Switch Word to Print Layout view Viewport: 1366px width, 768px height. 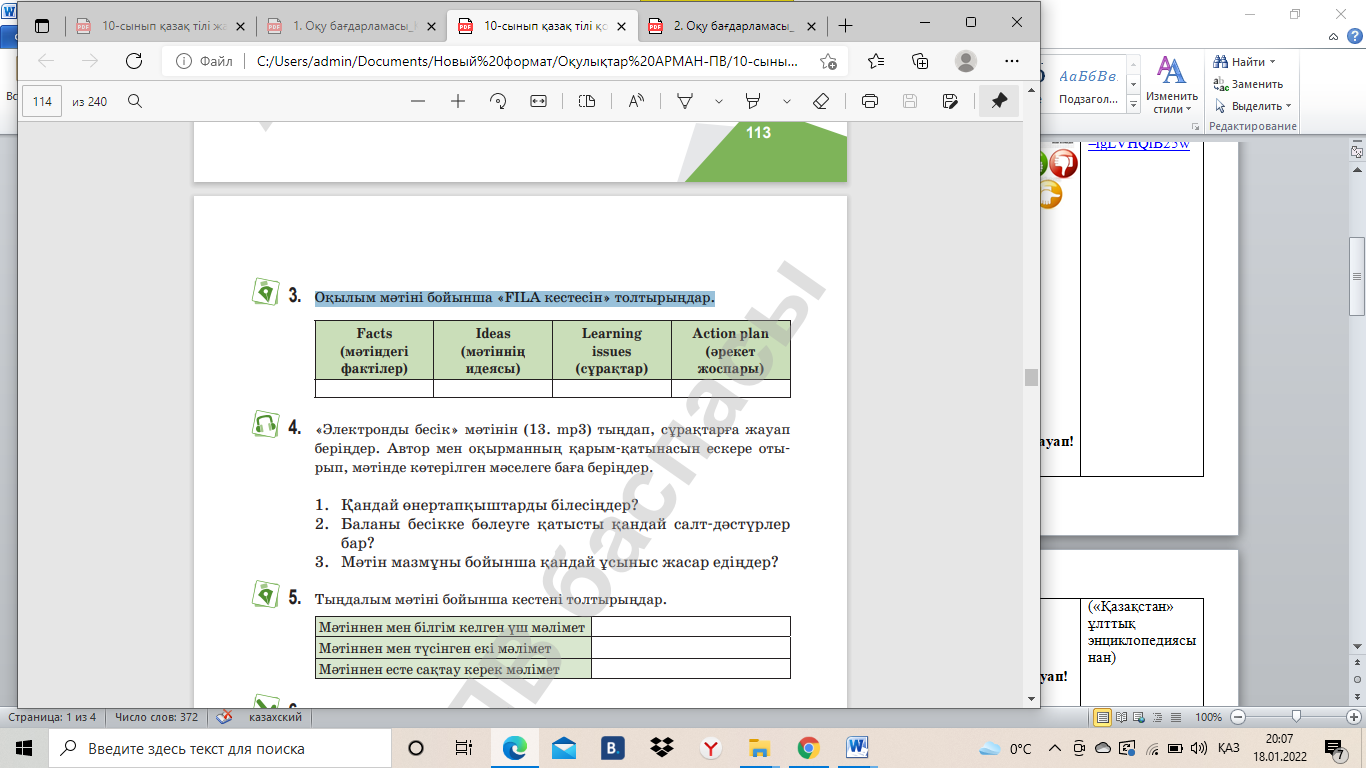[1102, 717]
